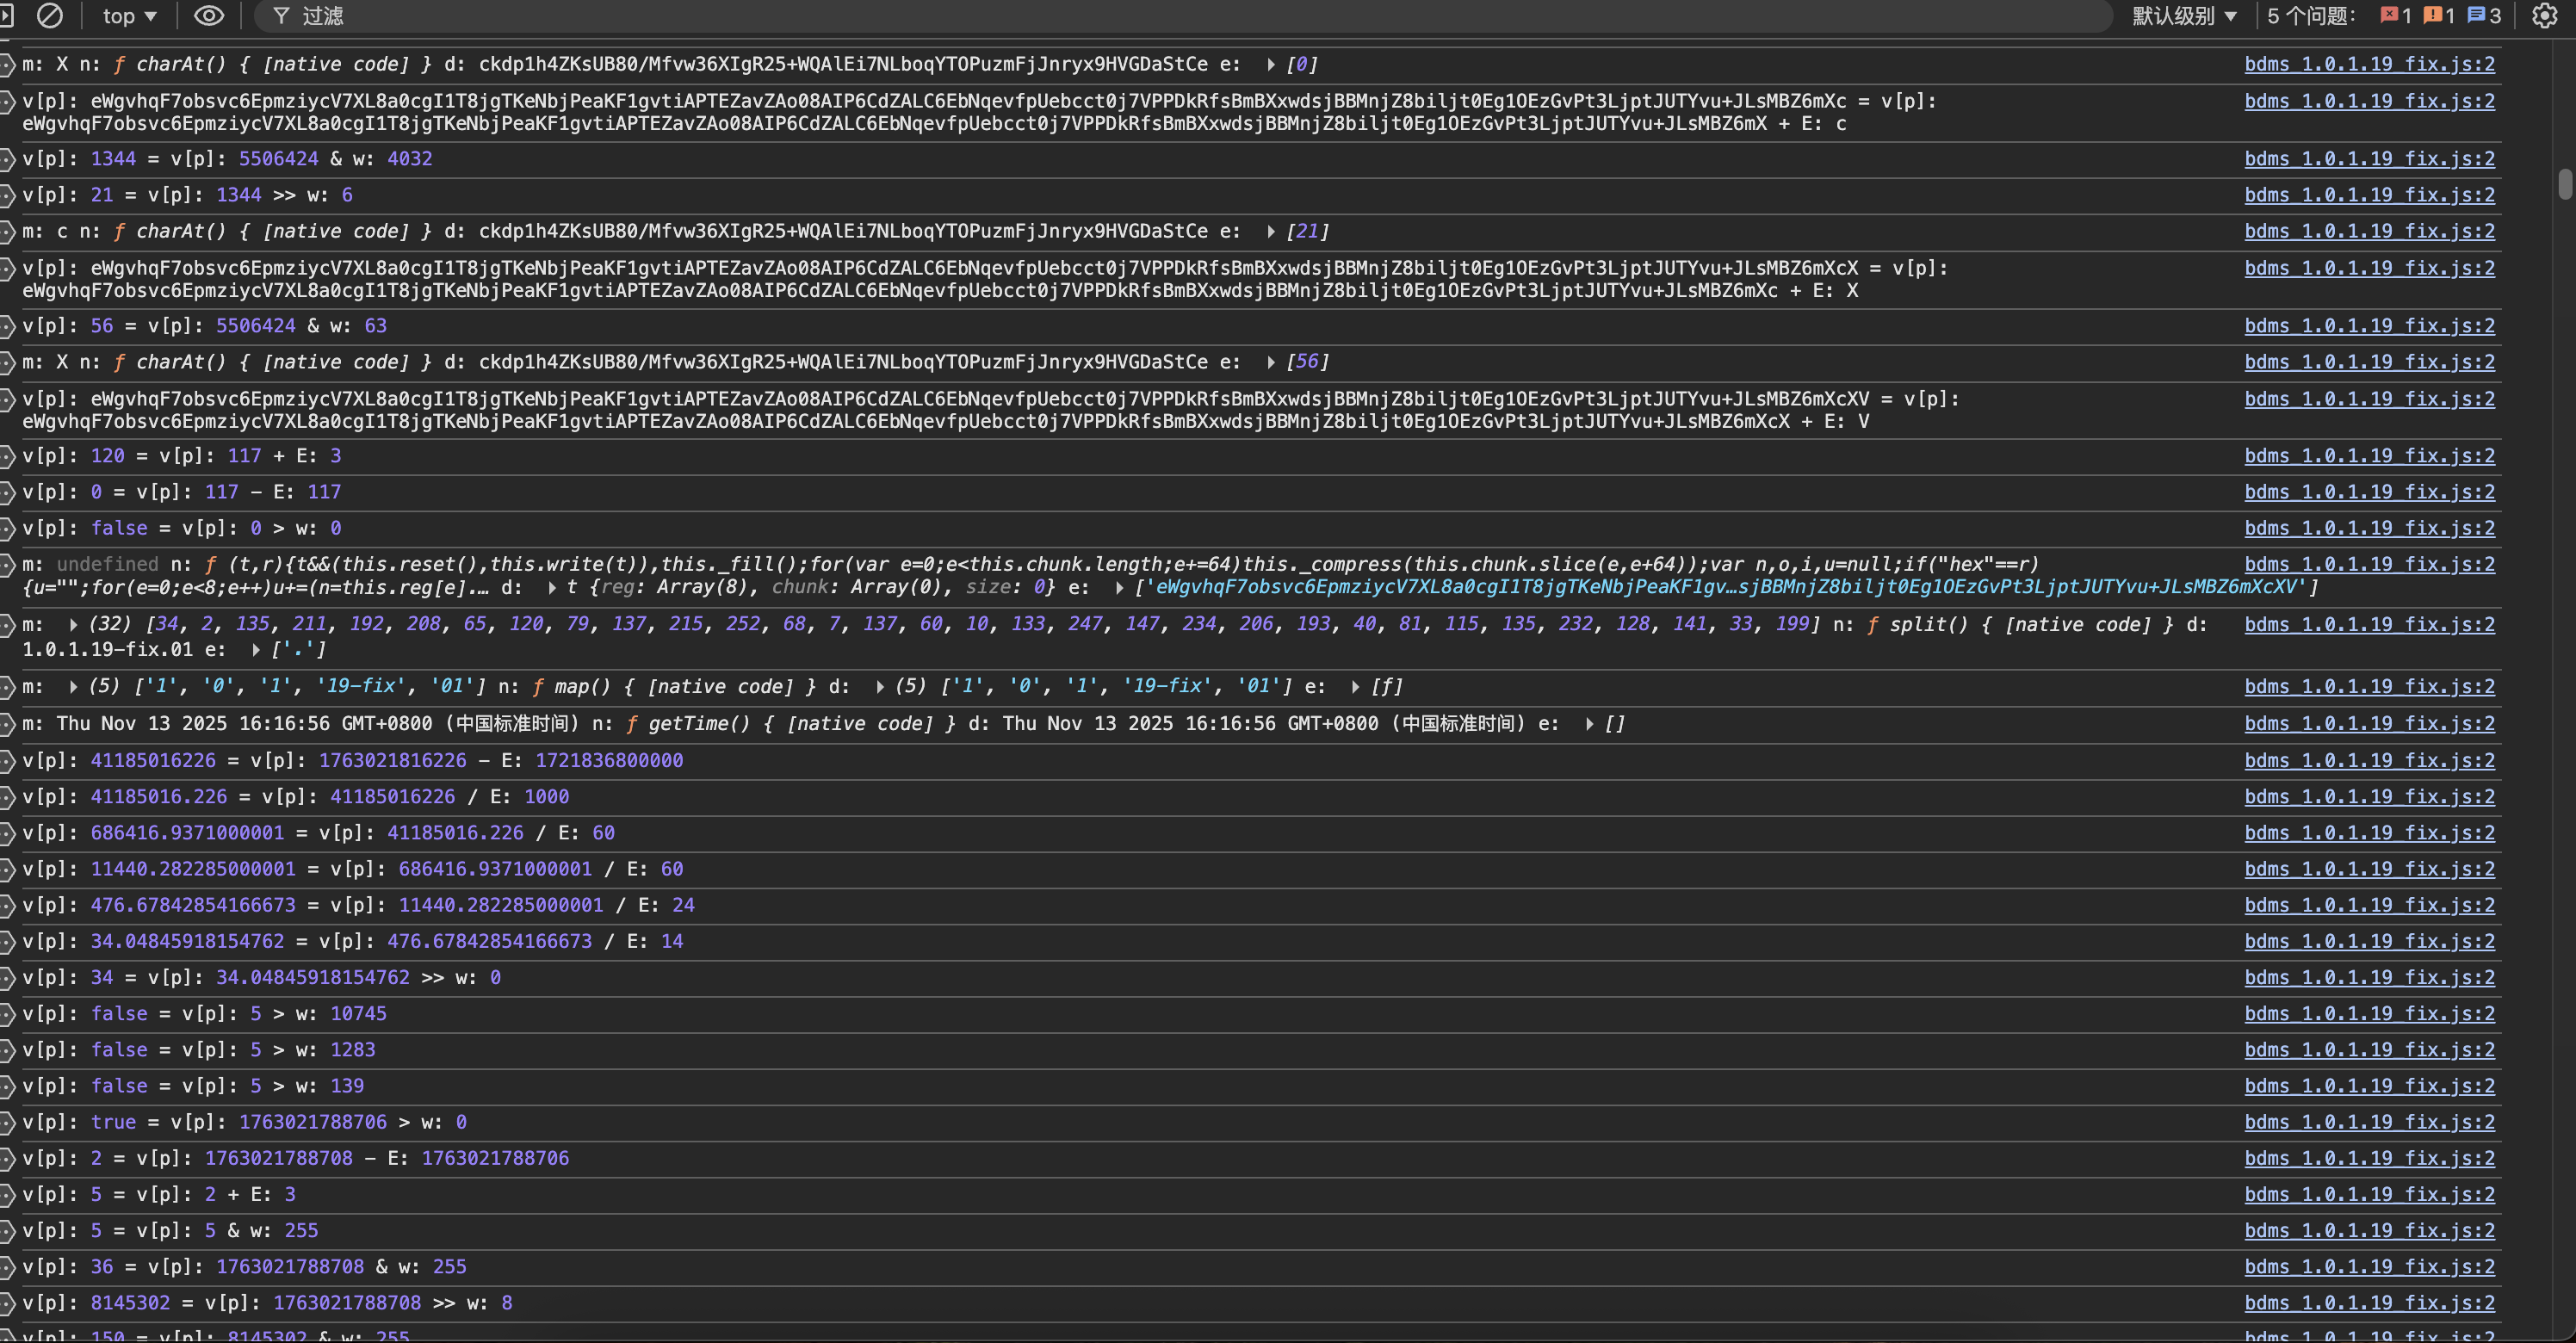Viewport: 2576px width, 1343px height.
Task: Open the 默认级别 log level dropdown
Action: click(x=2184, y=16)
